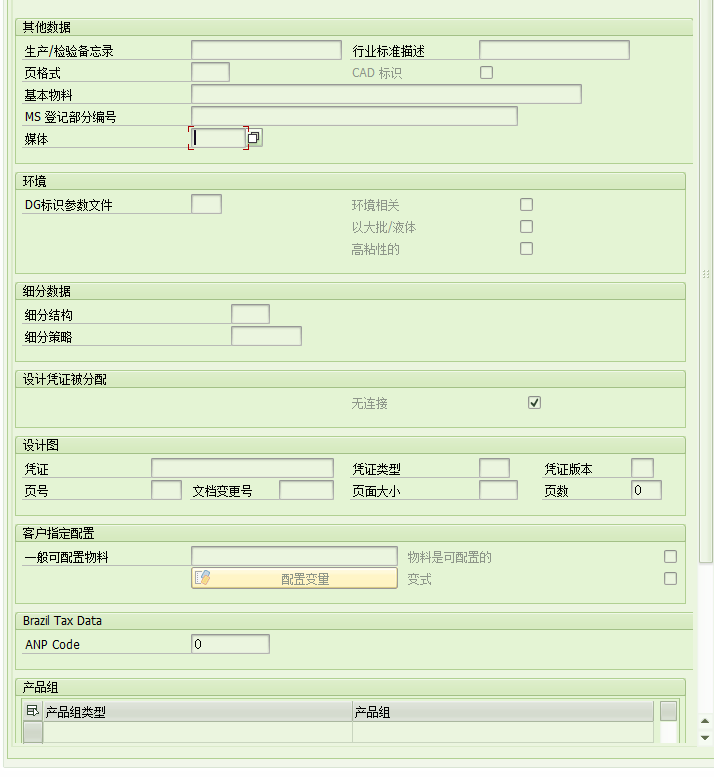Click the scroll down arrow at bottom right
This screenshot has height=777, width=714.
tap(705, 737)
